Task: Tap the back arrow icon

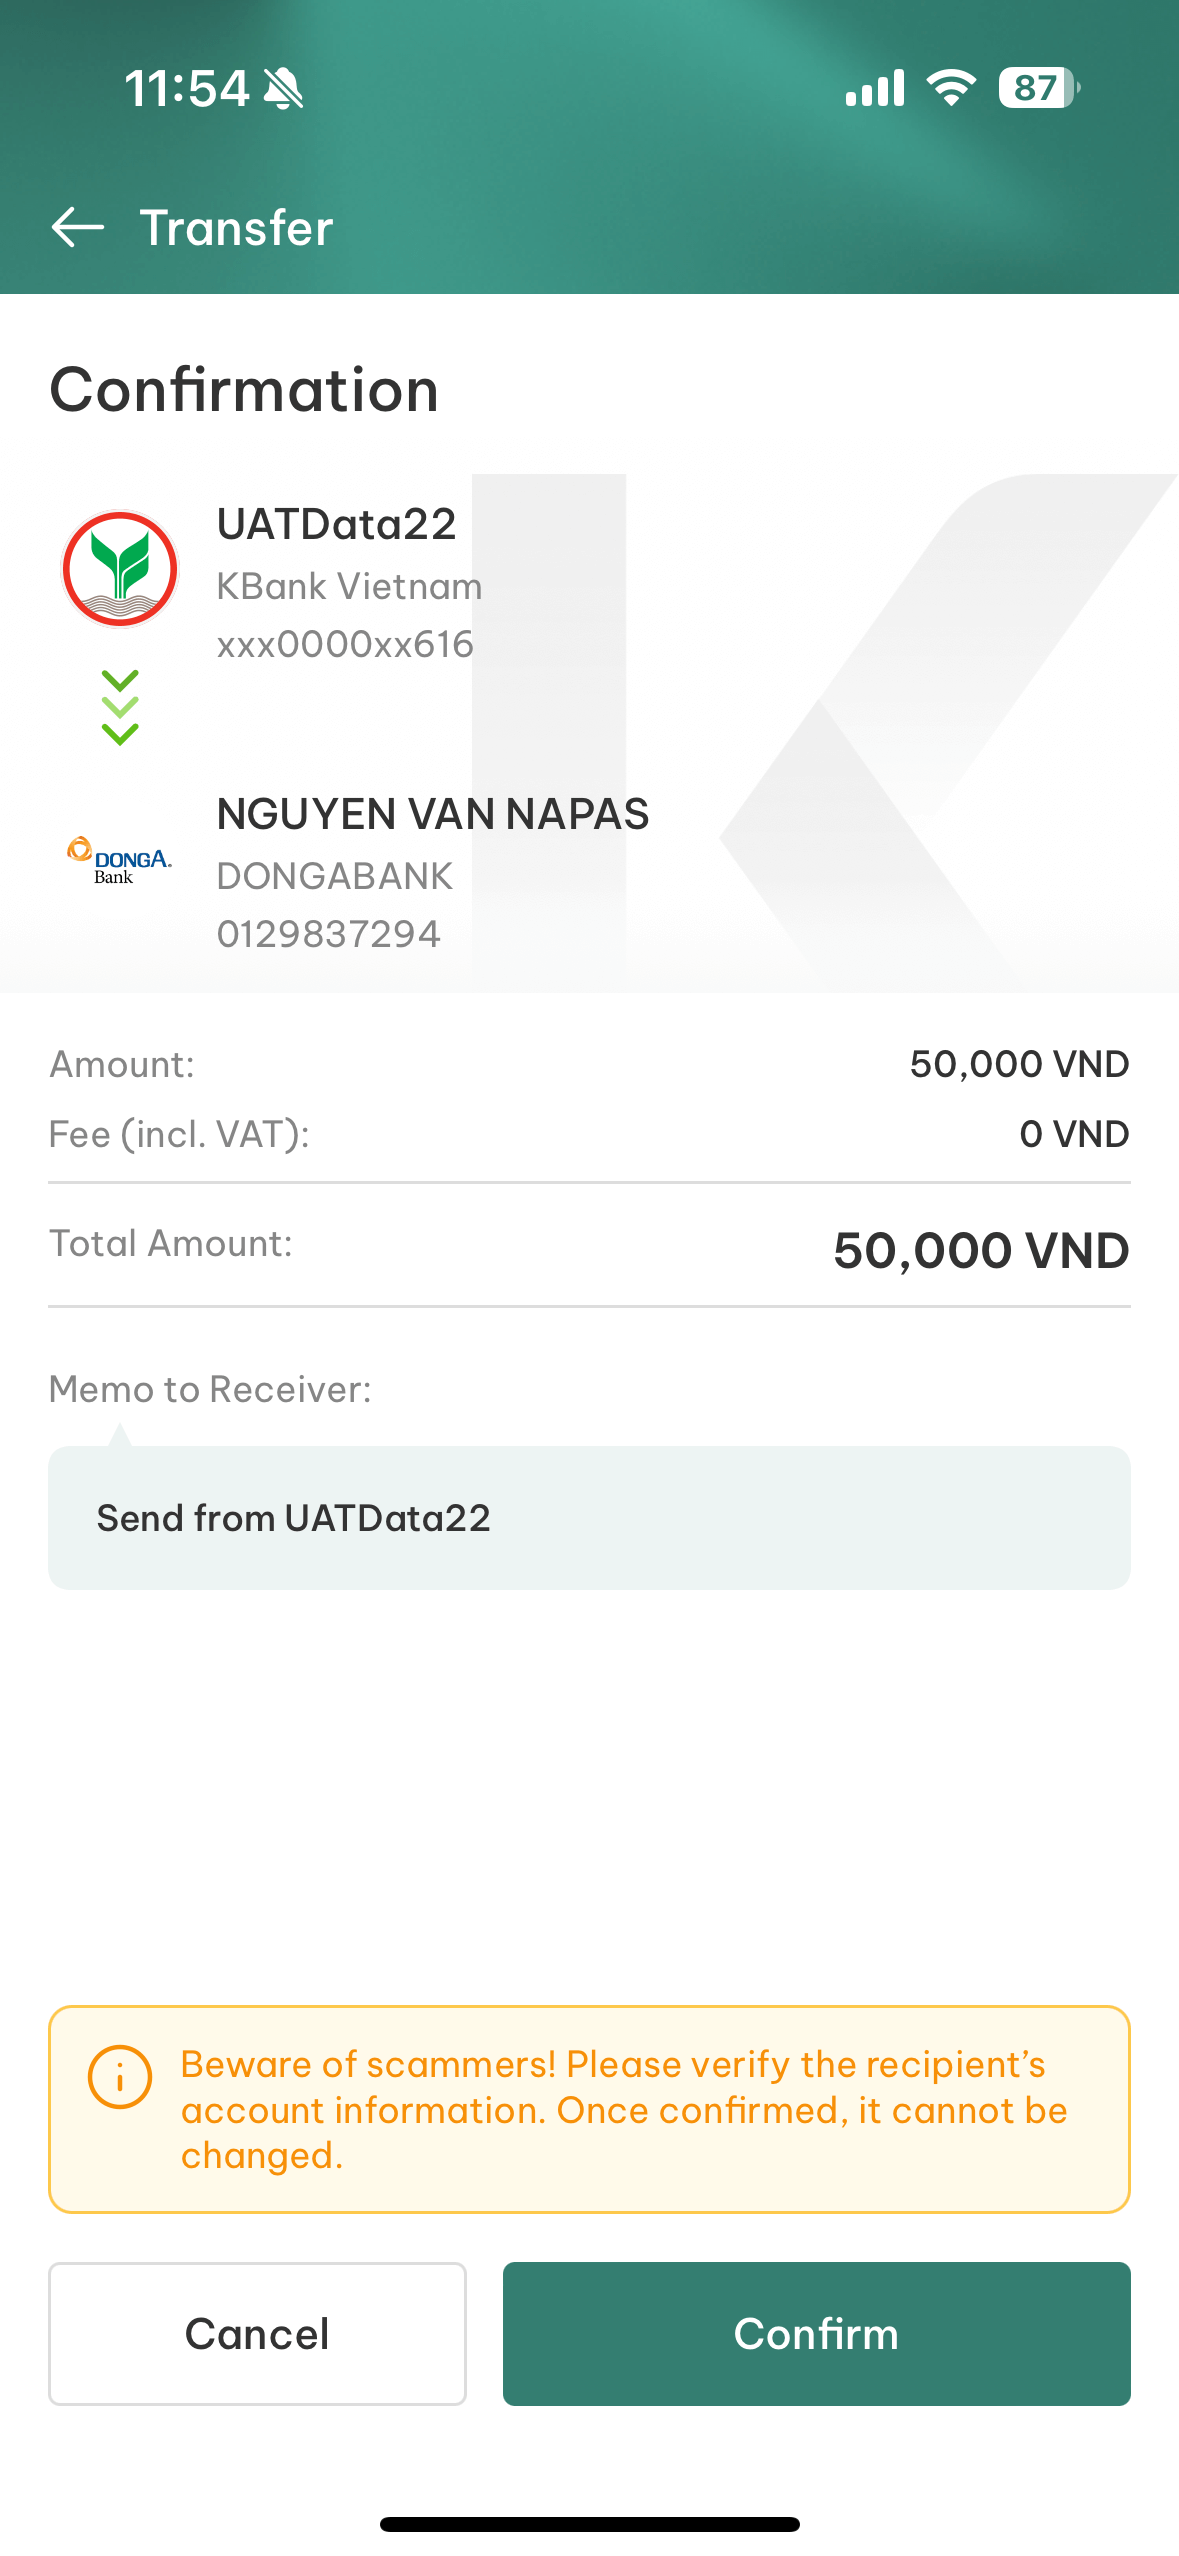Action: click(x=78, y=227)
